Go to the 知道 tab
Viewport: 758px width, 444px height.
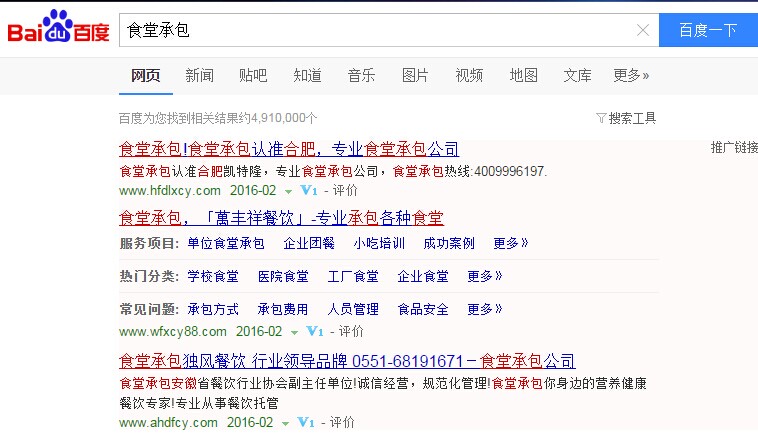click(x=307, y=75)
